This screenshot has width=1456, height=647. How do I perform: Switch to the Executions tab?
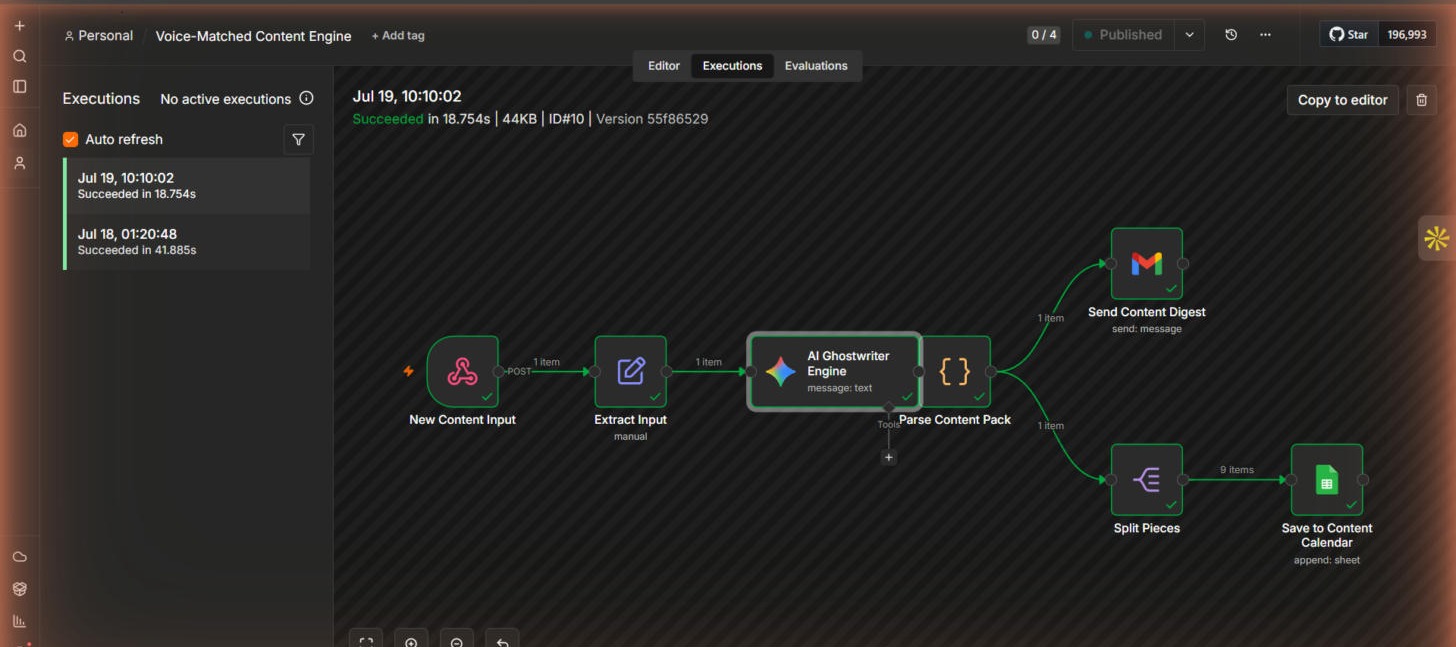732,66
